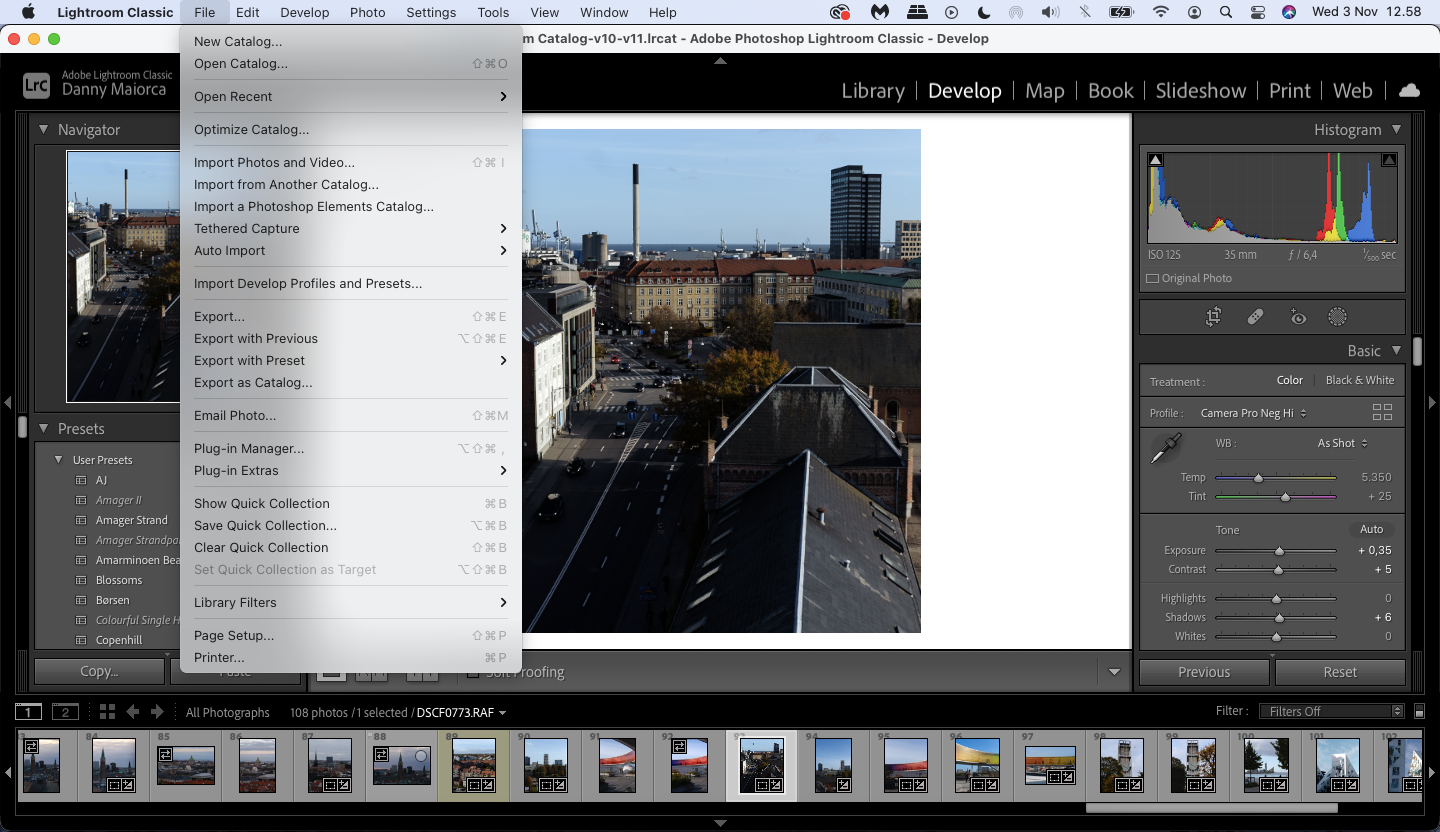Select Color treatment
1440x832 pixels.
tap(1290, 380)
